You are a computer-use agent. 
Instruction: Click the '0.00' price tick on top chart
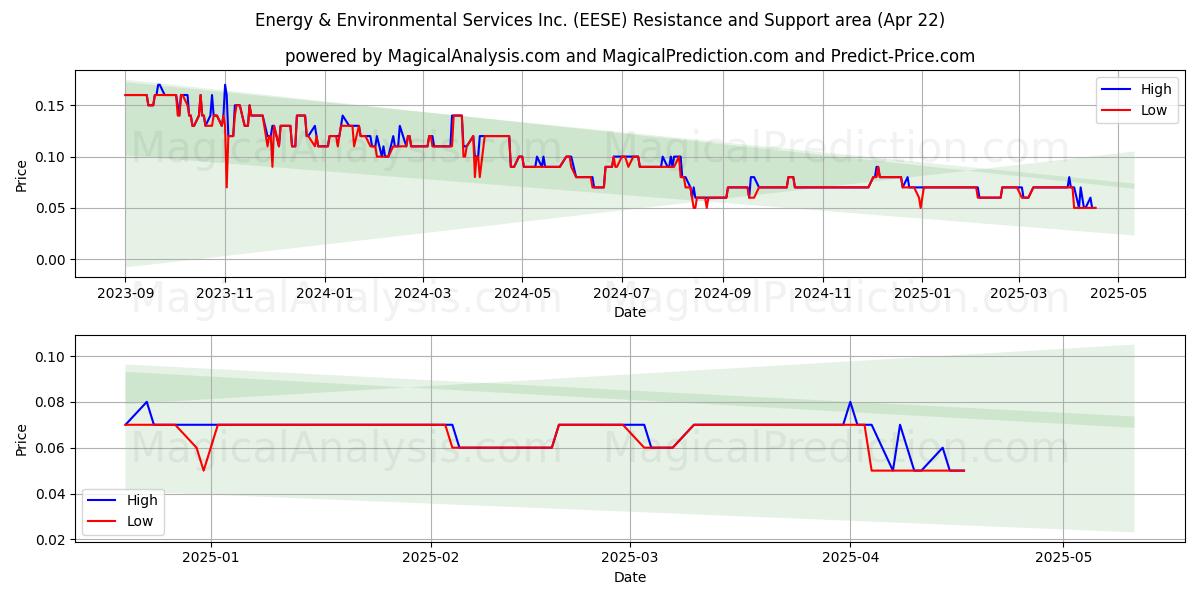[x=50, y=260]
